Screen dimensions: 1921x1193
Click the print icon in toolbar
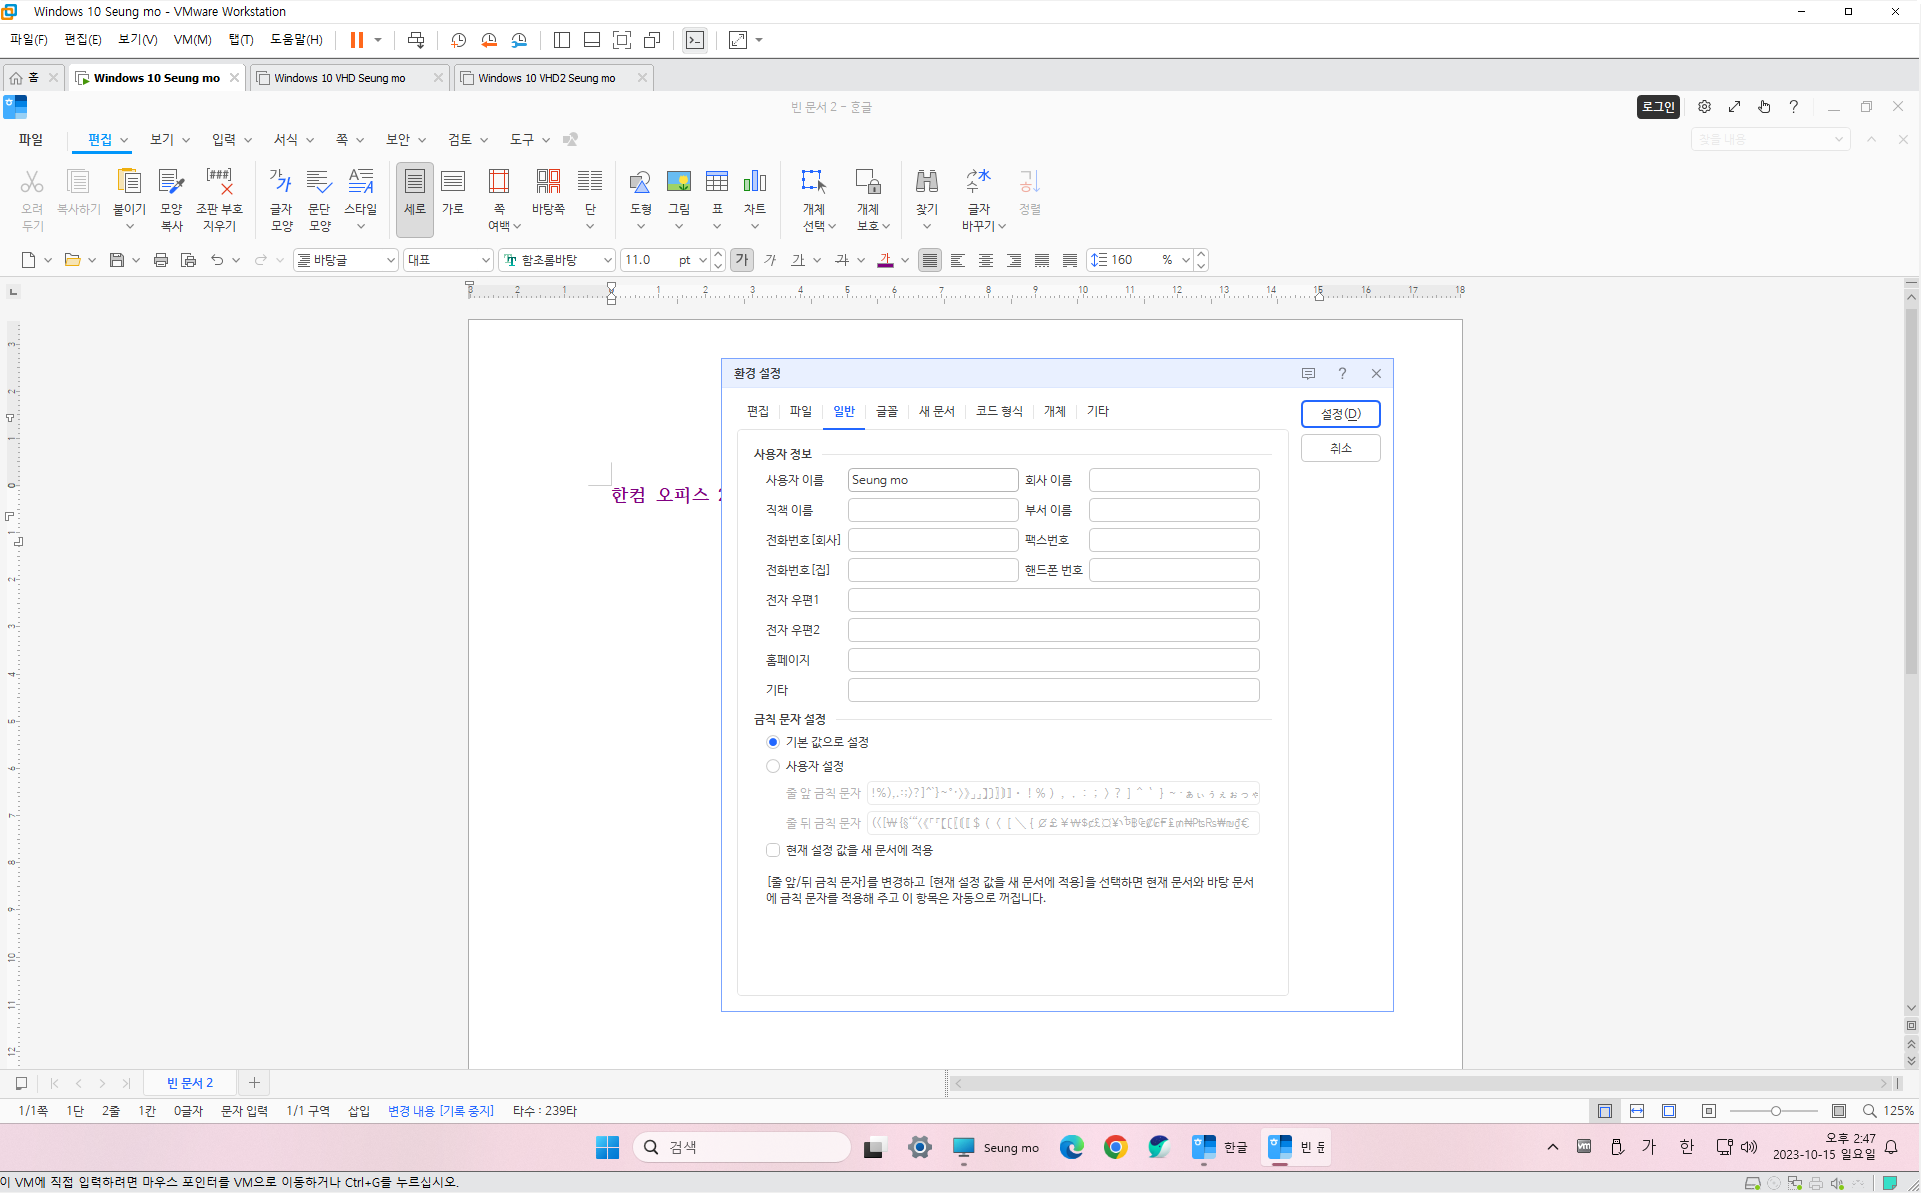click(160, 260)
